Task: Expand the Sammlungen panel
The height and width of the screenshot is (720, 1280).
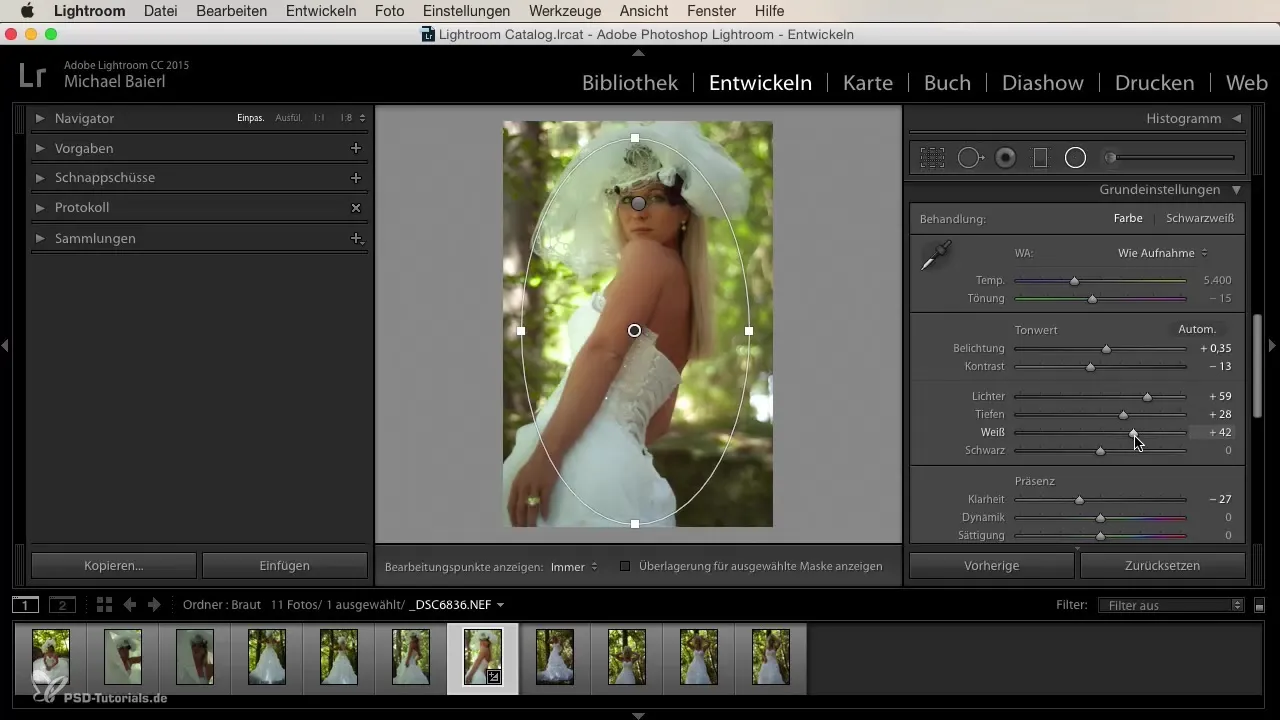Action: [x=40, y=238]
